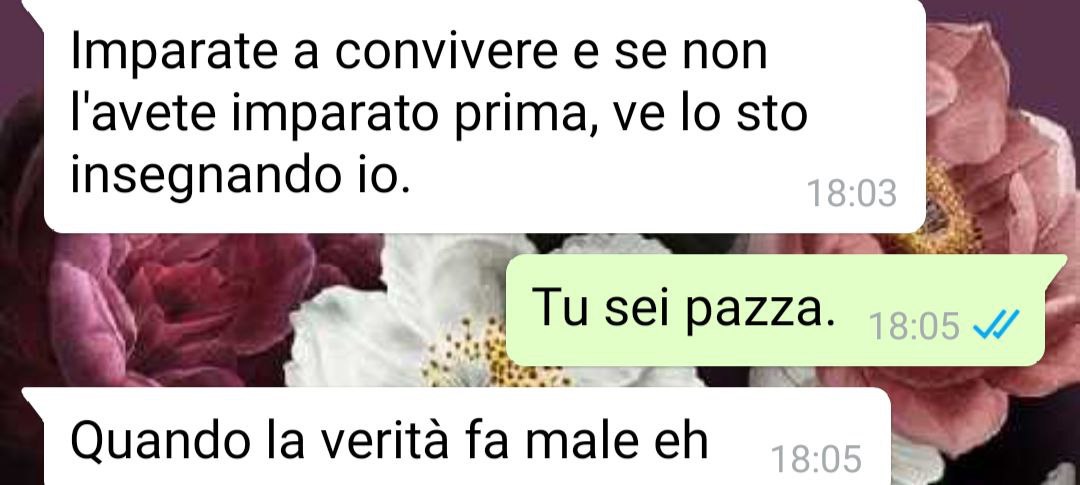
Task: Tap the 18:03 timestamp on first message
Action: pyautogui.click(x=851, y=193)
